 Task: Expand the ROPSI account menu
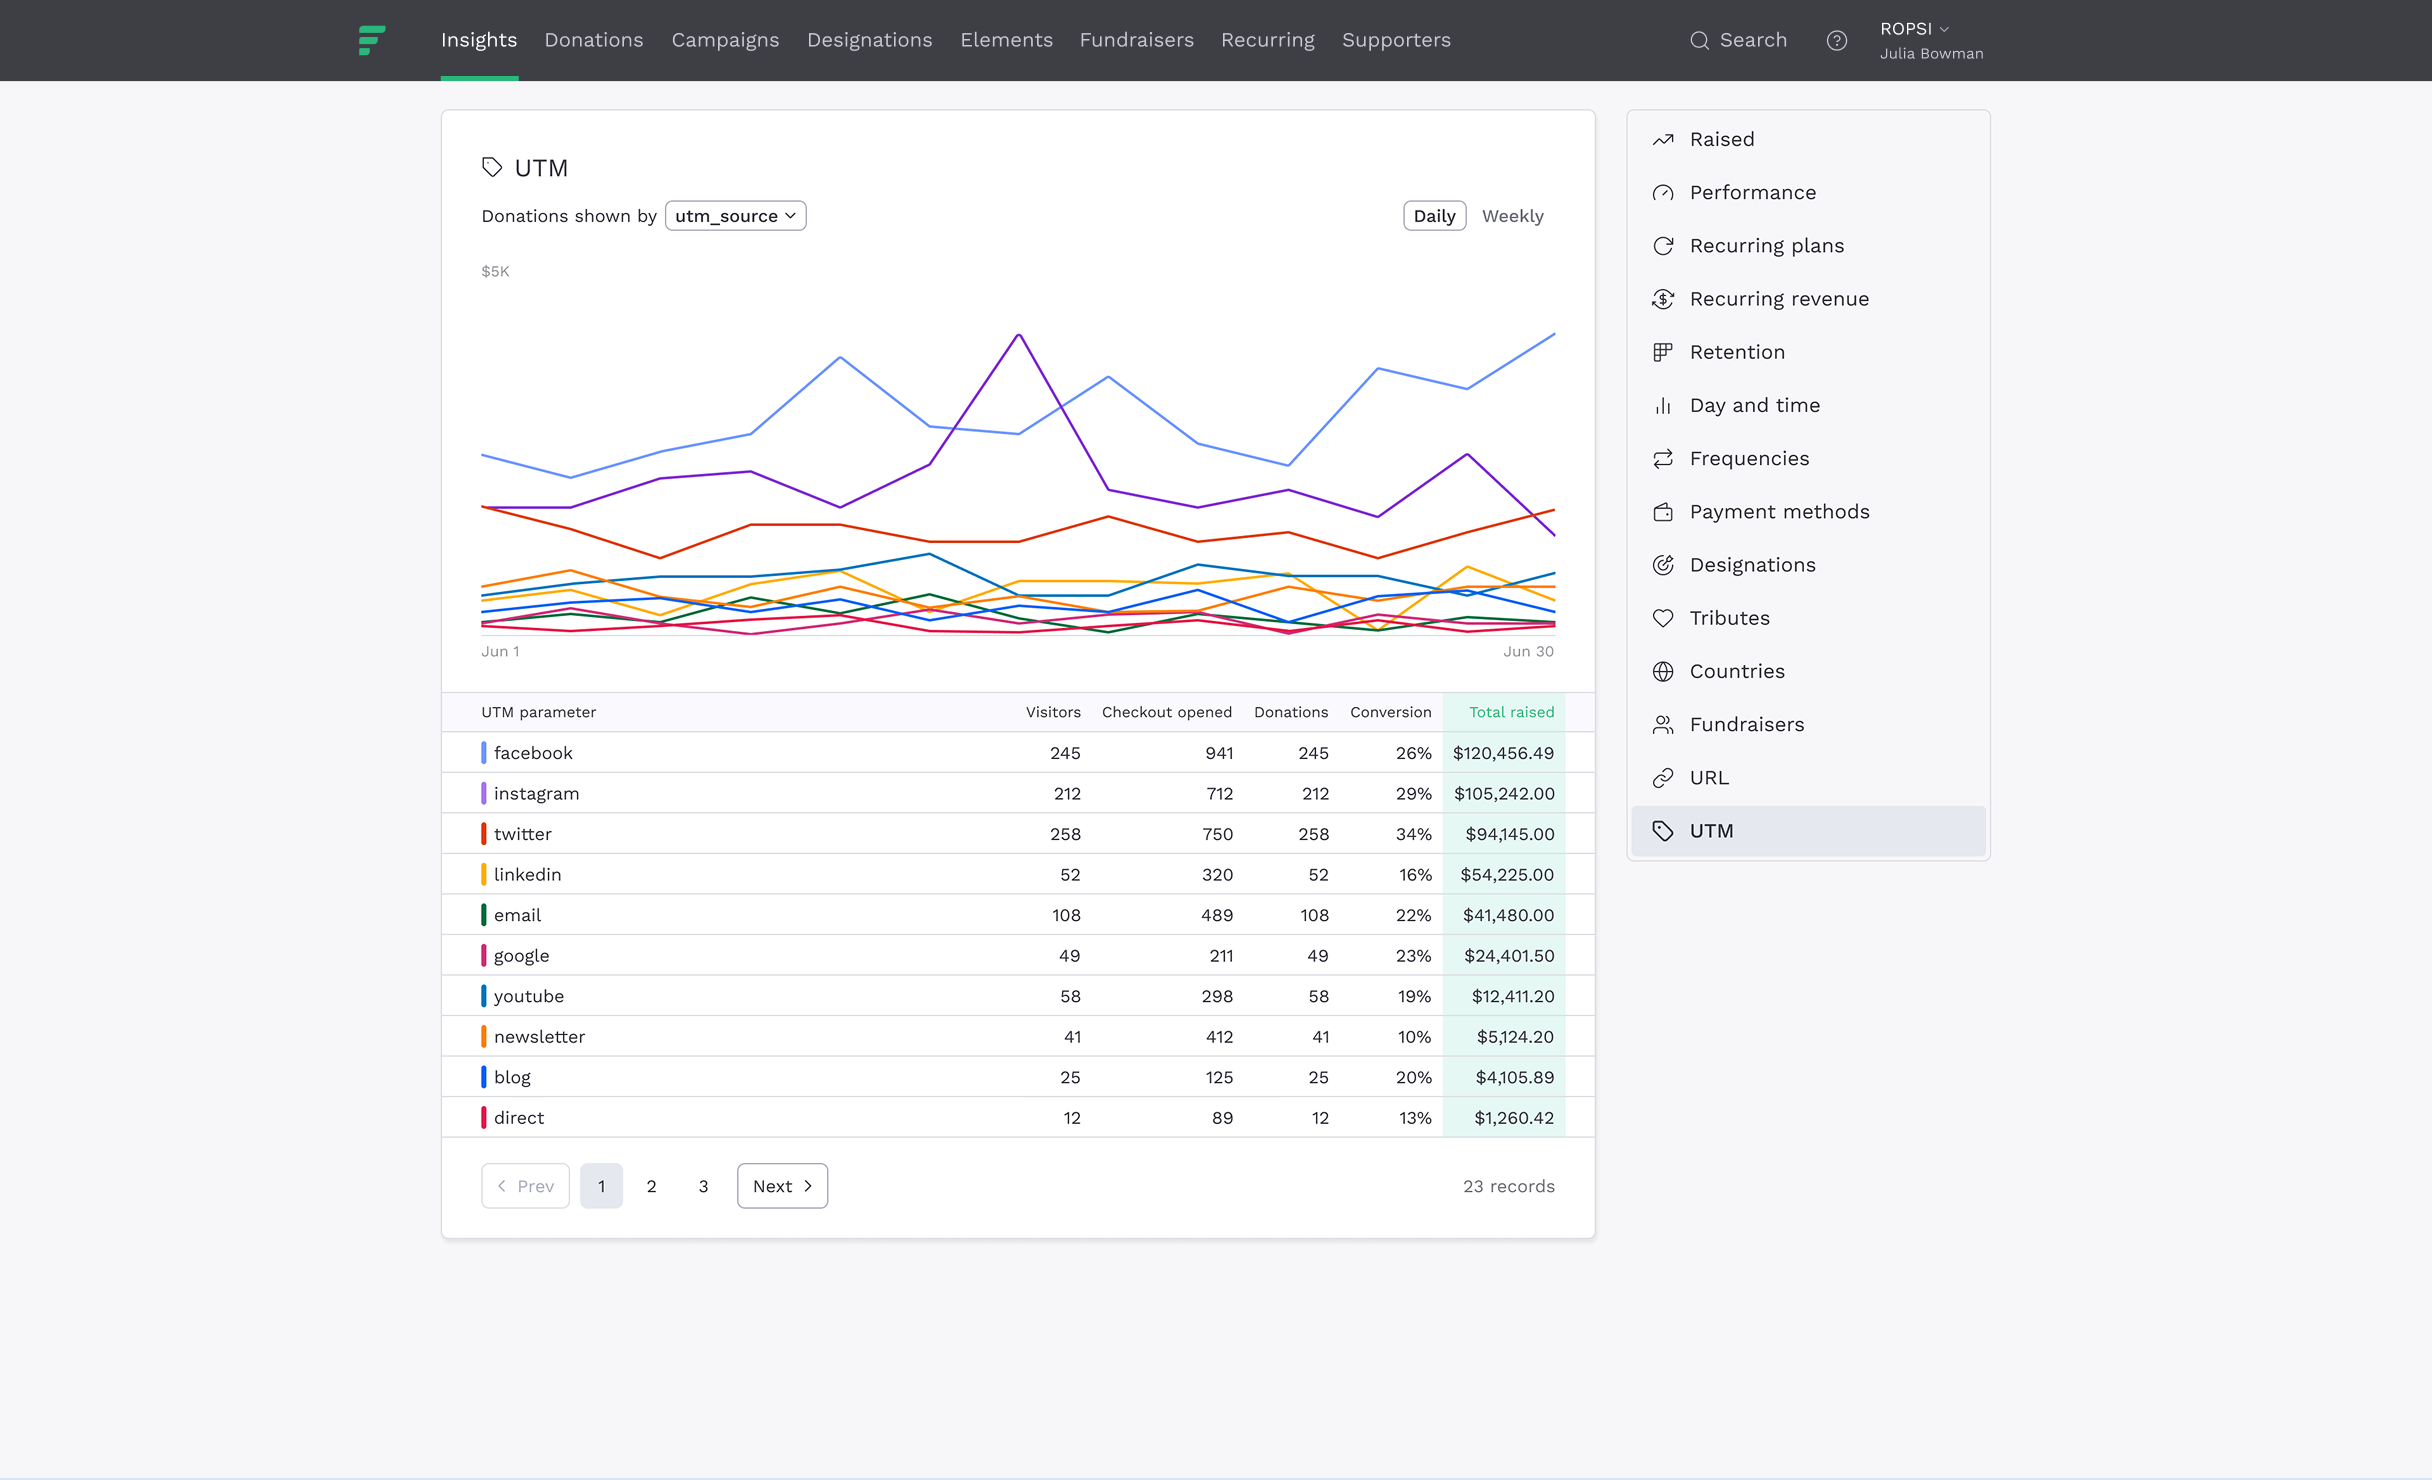pos(1914,29)
